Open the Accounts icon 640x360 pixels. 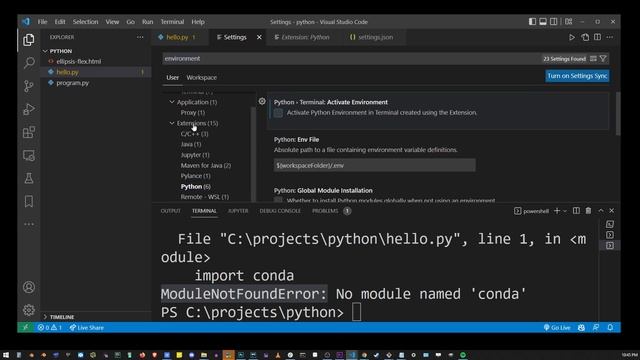point(29,287)
